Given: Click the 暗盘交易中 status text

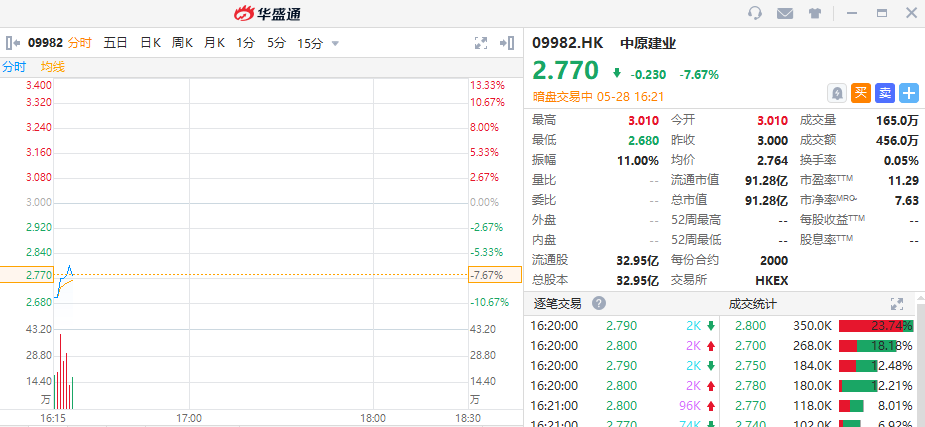Looking at the screenshot, I should coord(563,96).
